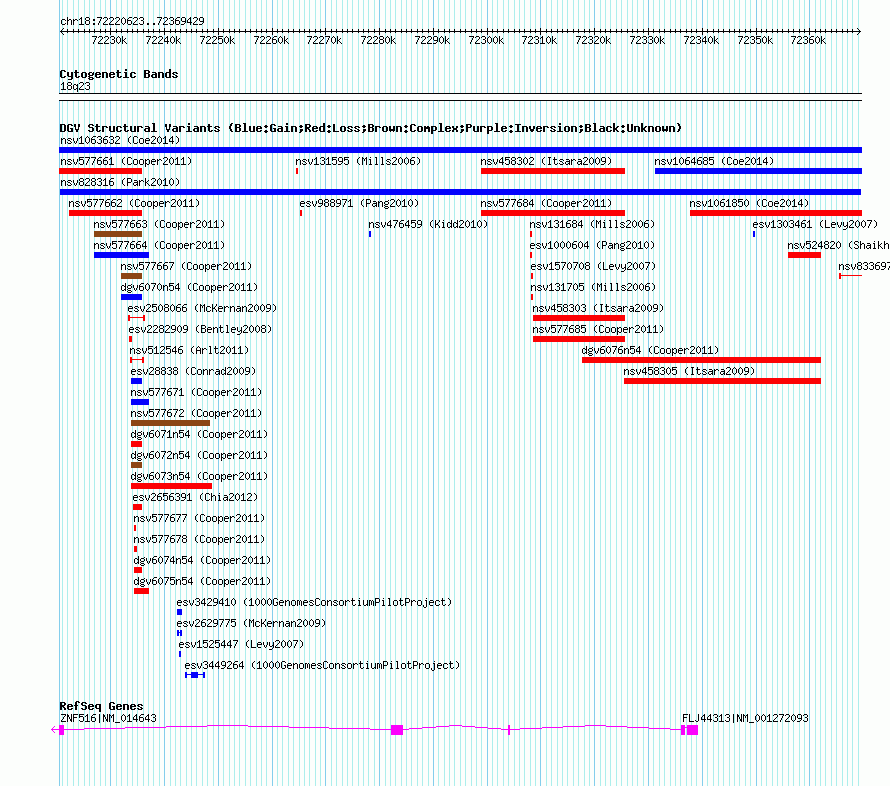Click nsv577685 (Cooper2011) label
Image resolution: width=890 pixels, height=786 pixels.
point(598,329)
